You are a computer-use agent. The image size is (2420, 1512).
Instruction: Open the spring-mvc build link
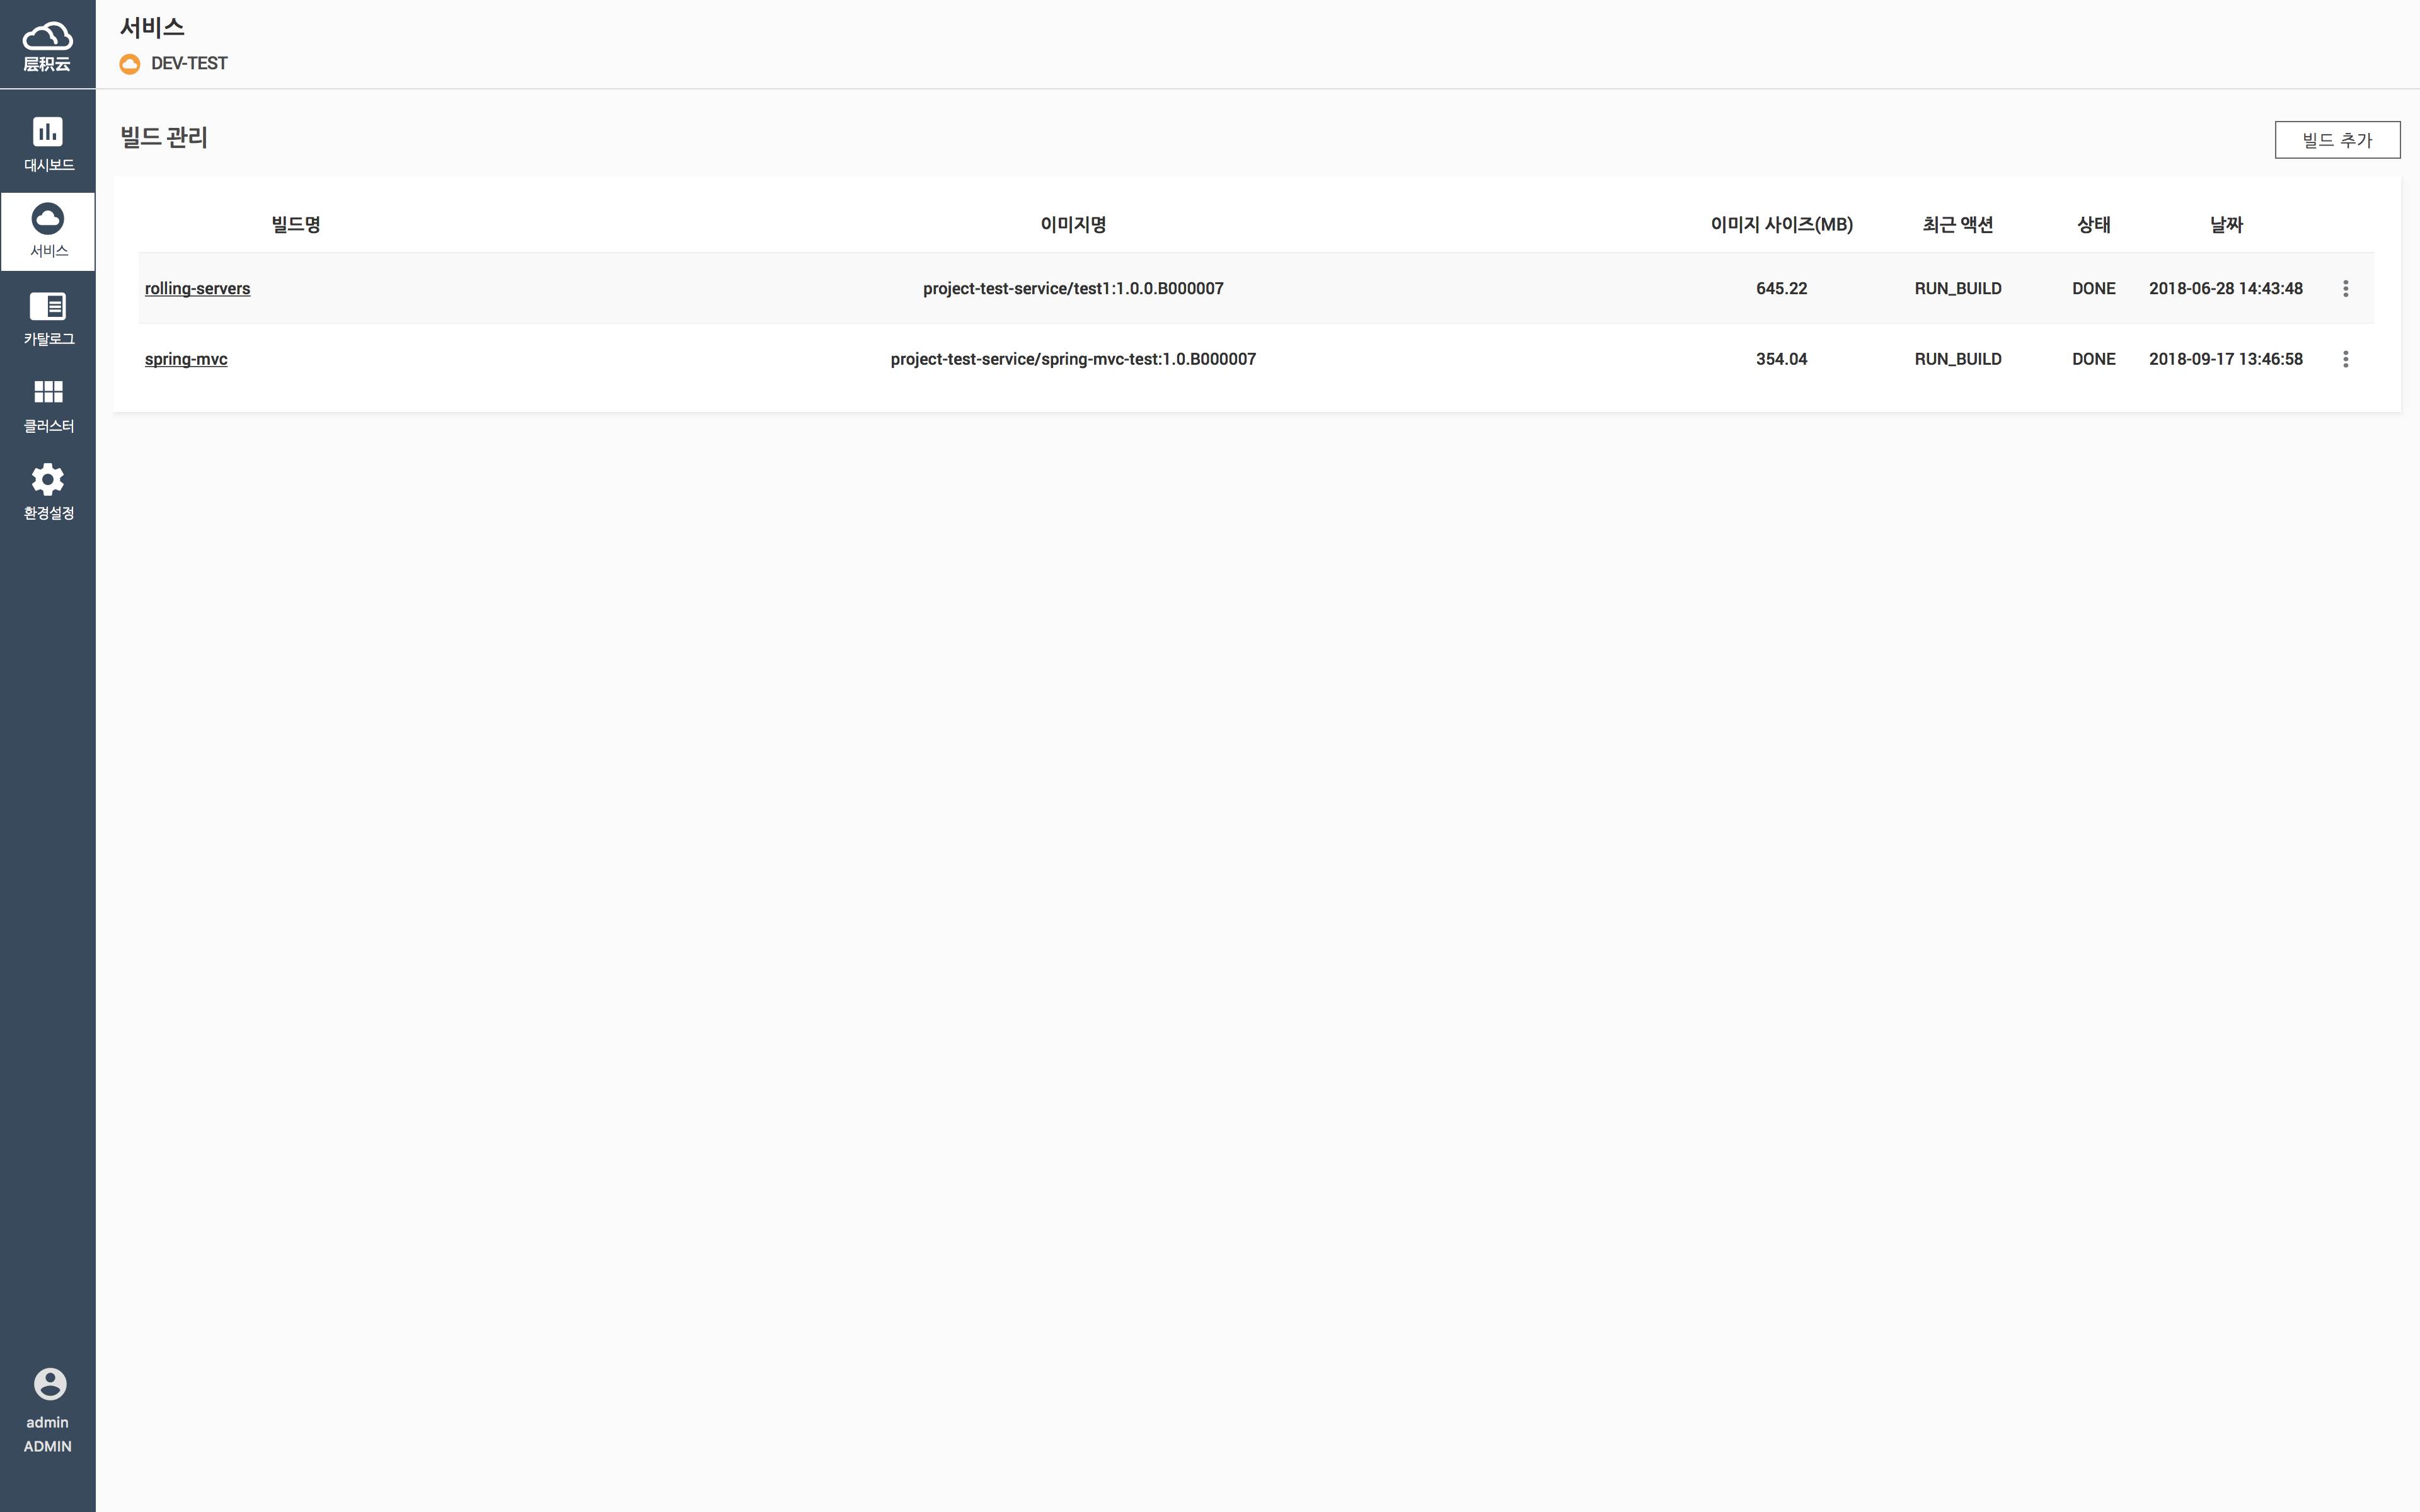pos(186,359)
